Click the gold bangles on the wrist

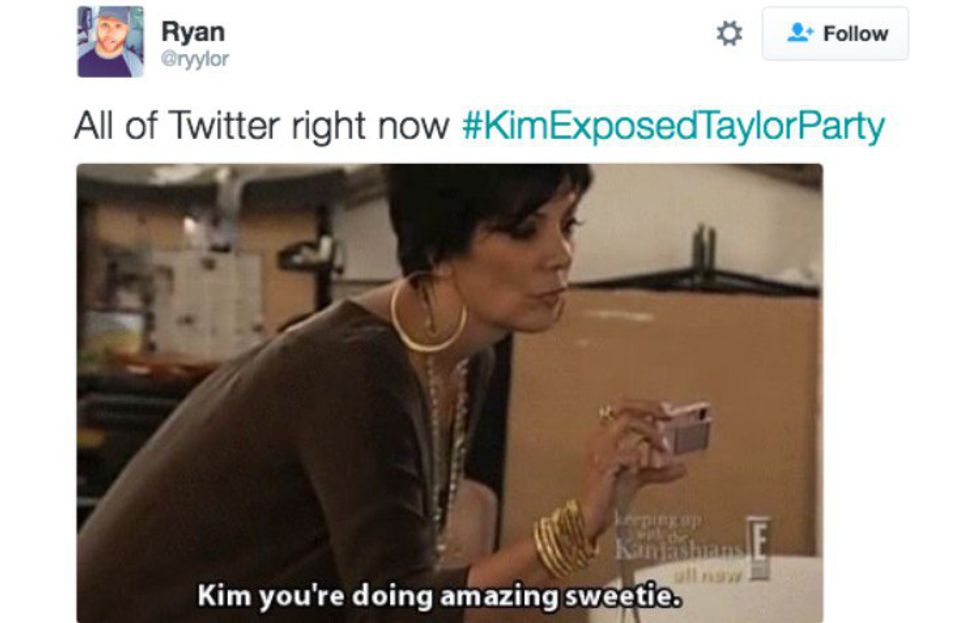pyautogui.click(x=562, y=538)
